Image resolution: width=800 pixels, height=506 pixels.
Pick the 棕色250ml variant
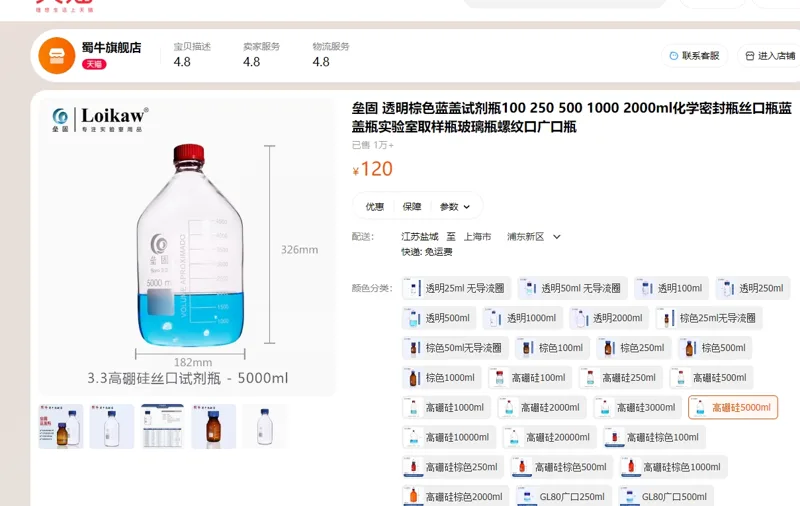pyautogui.click(x=634, y=348)
